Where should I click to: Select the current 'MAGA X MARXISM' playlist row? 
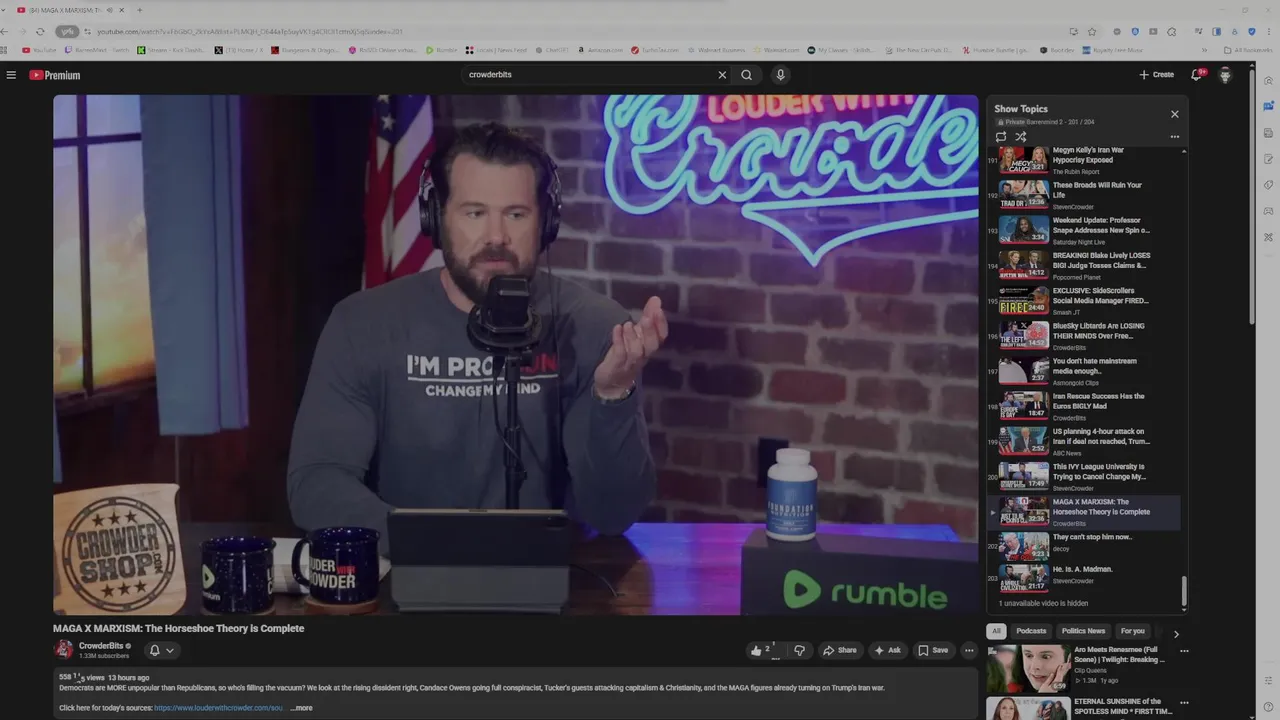tap(1085, 512)
